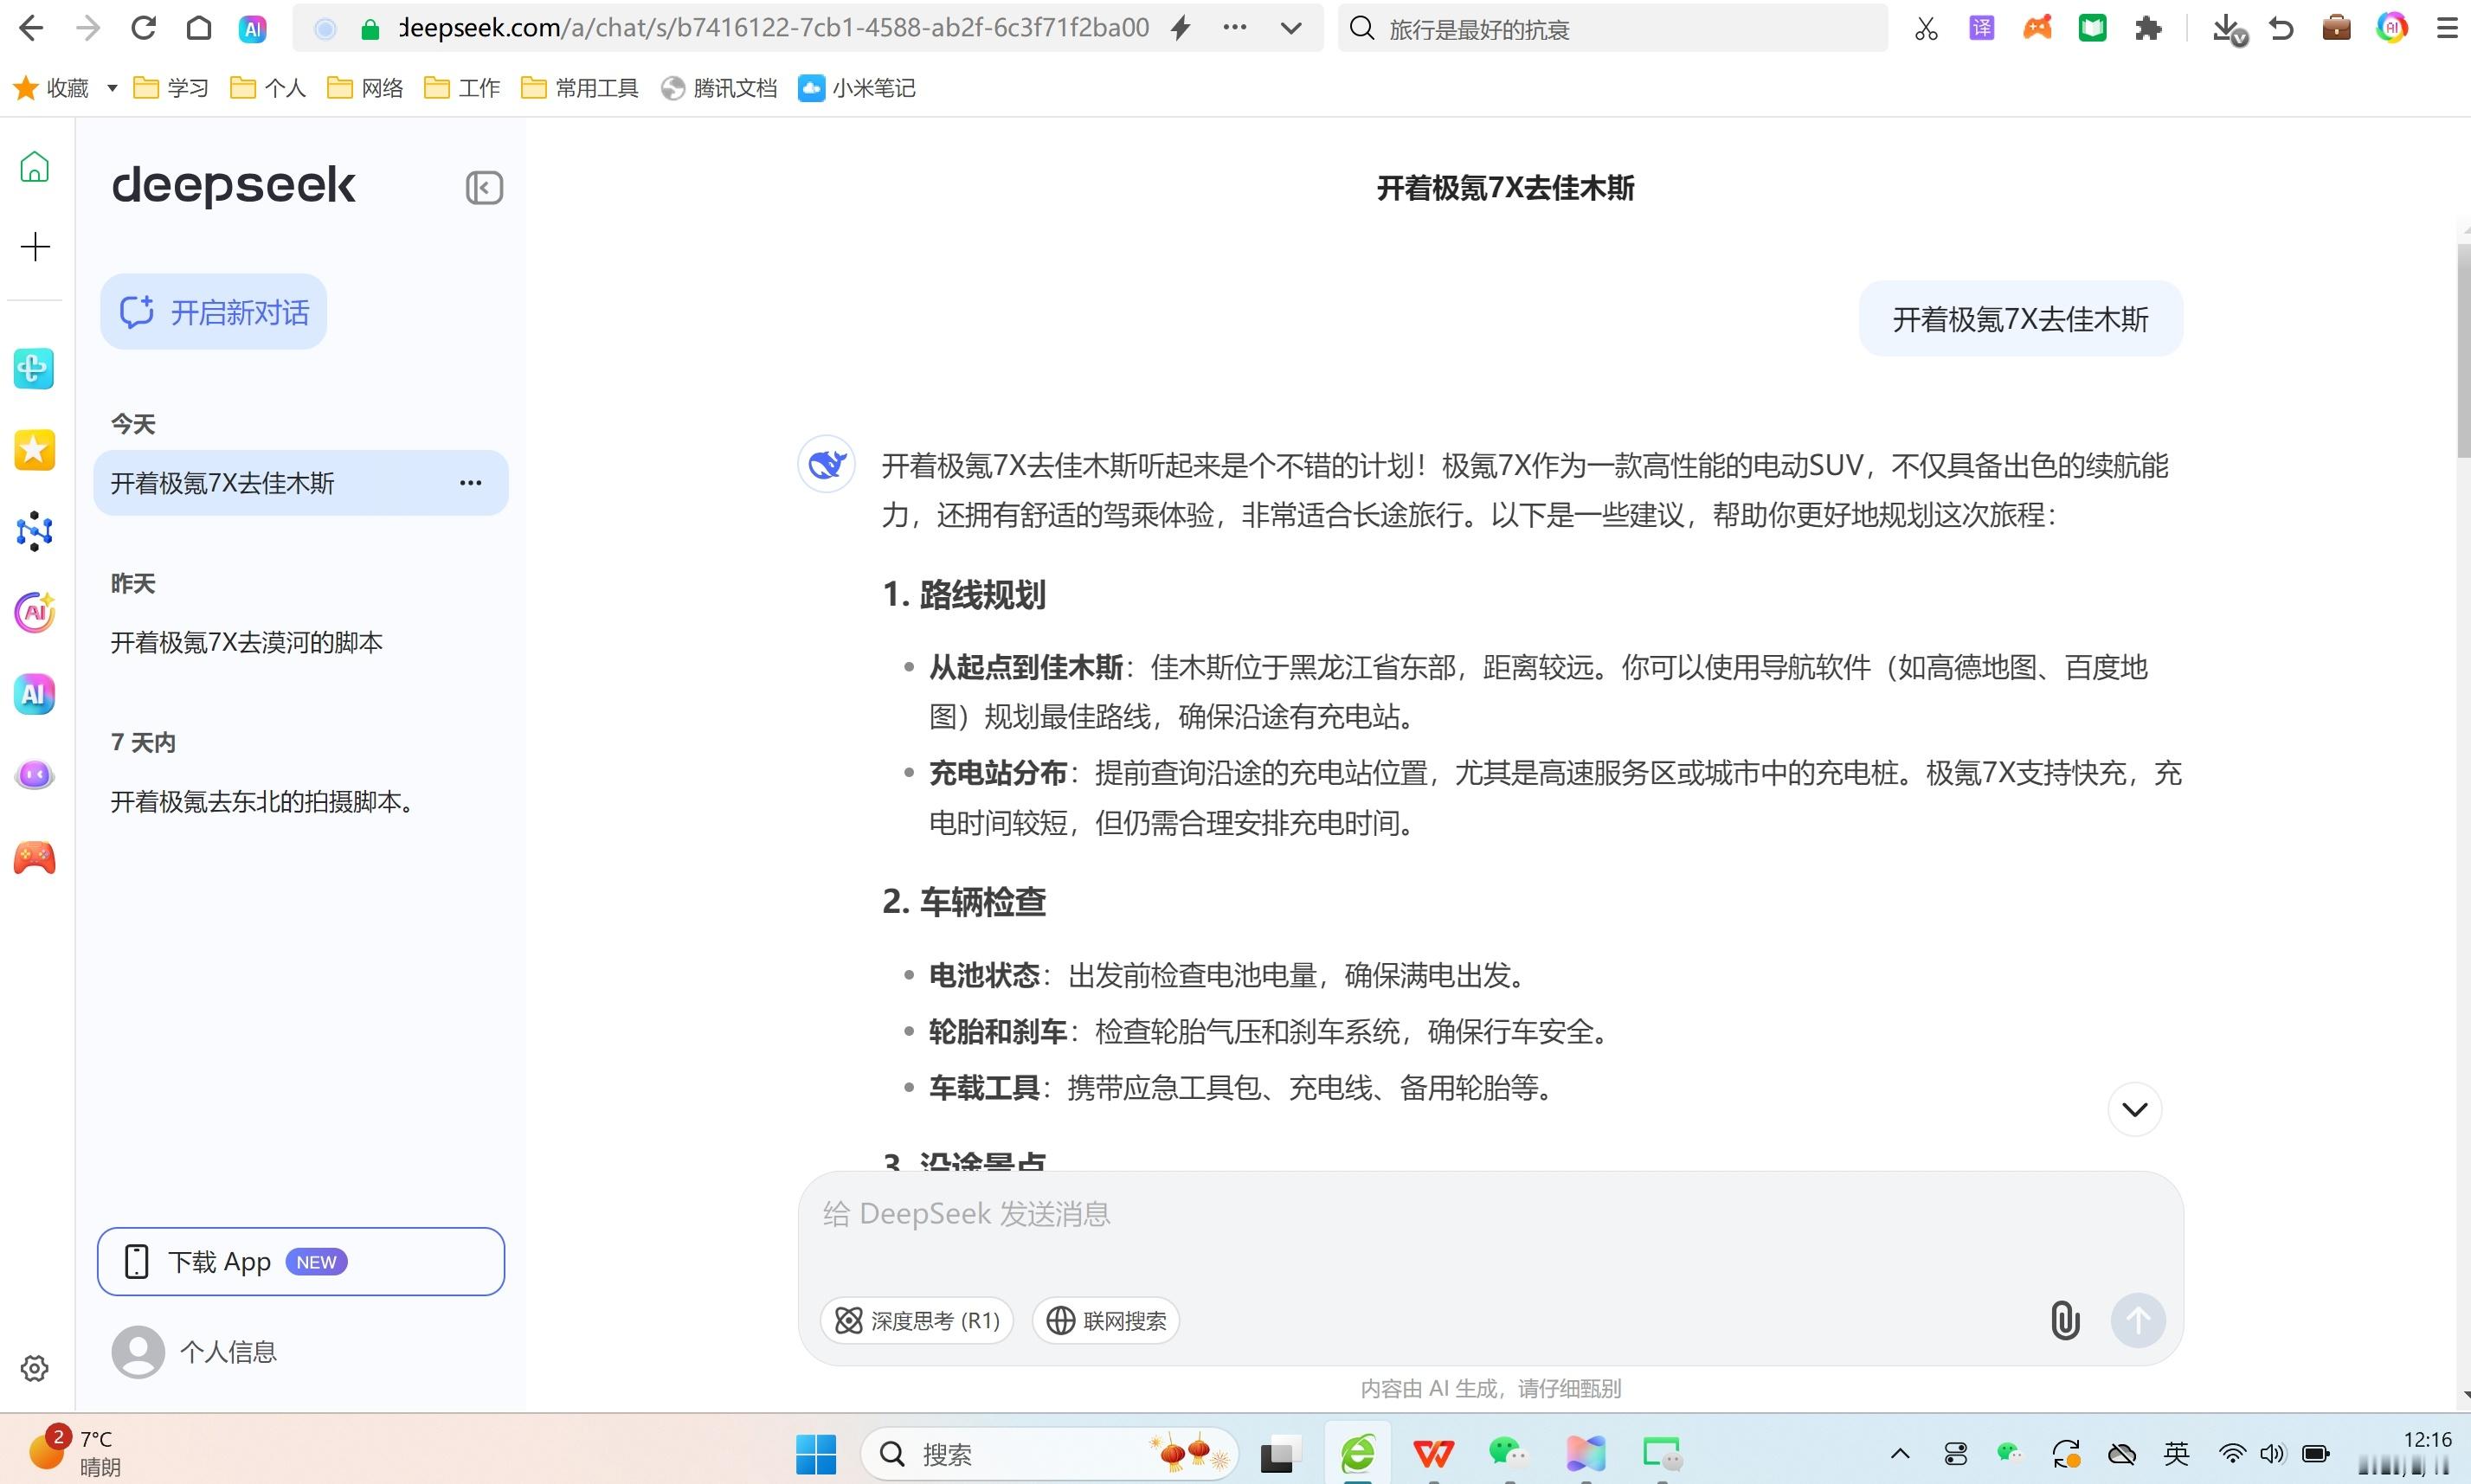The height and width of the screenshot is (1484, 2471).
Task: Open the square blue AI sidebar icon
Action: tap(35, 694)
